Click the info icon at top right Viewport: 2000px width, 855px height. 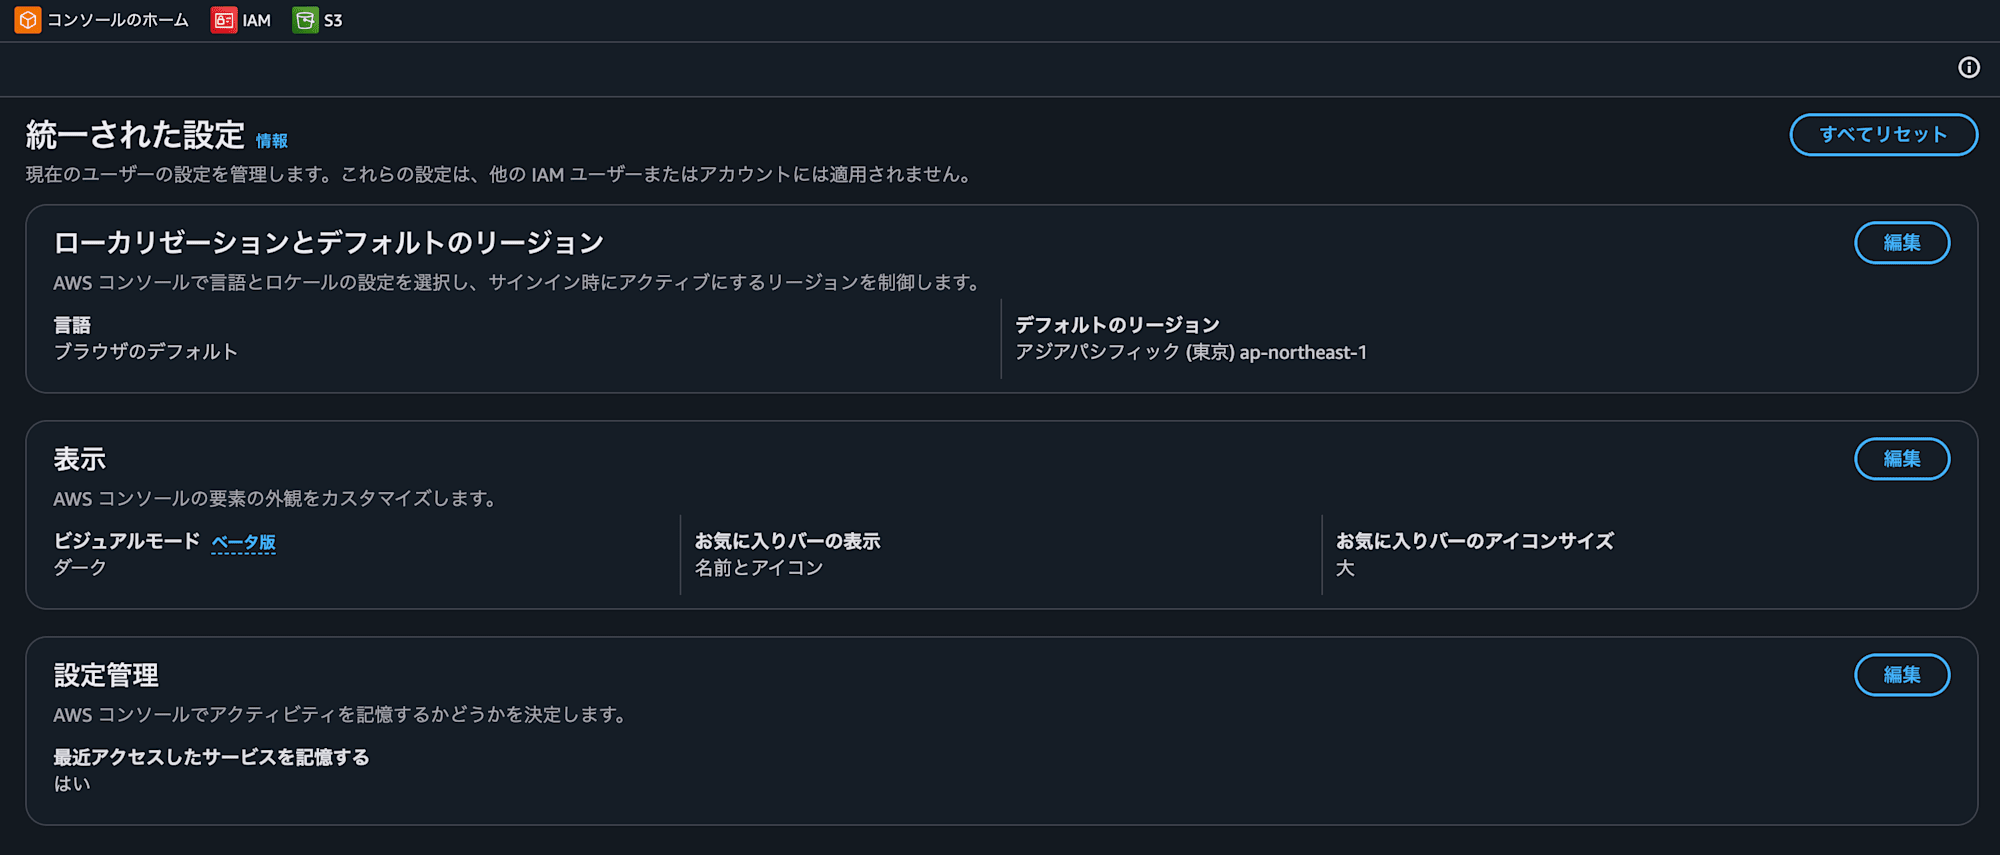coord(1969,68)
